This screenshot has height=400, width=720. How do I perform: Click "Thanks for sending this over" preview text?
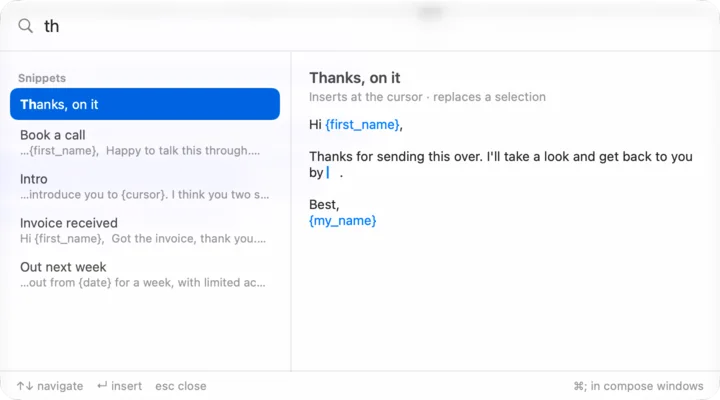point(395,157)
